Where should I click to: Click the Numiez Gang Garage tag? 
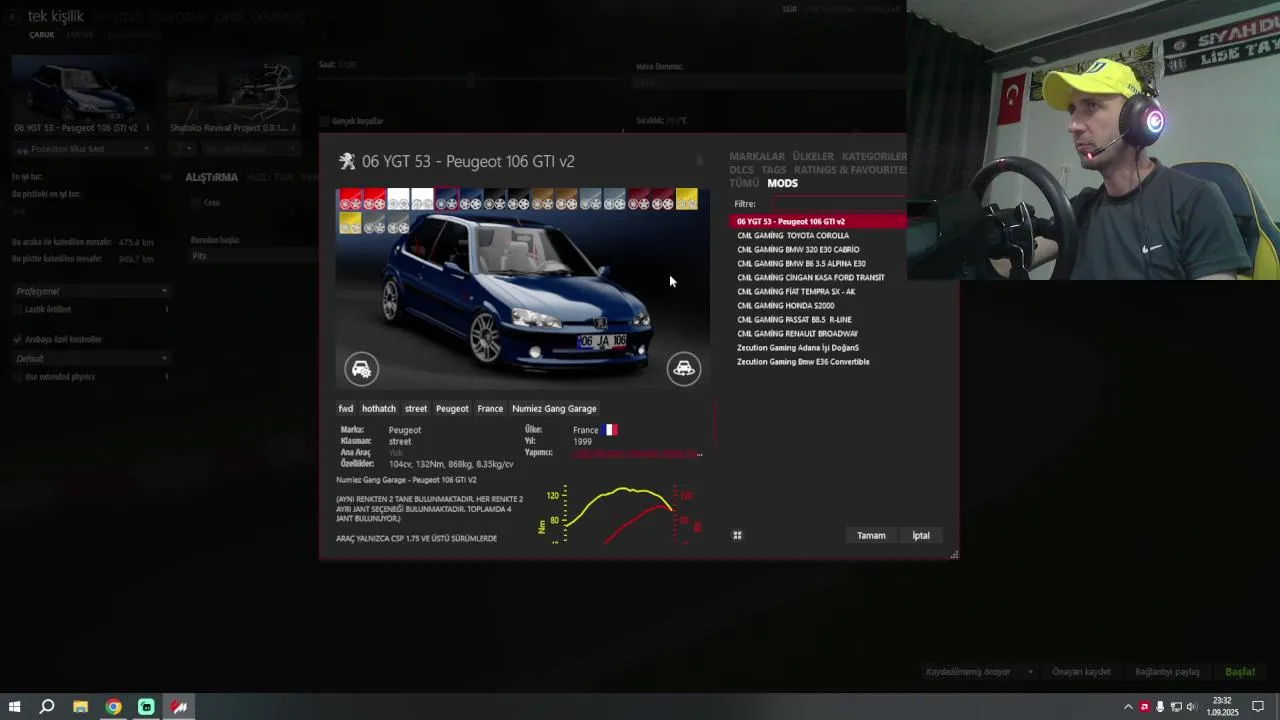click(554, 408)
